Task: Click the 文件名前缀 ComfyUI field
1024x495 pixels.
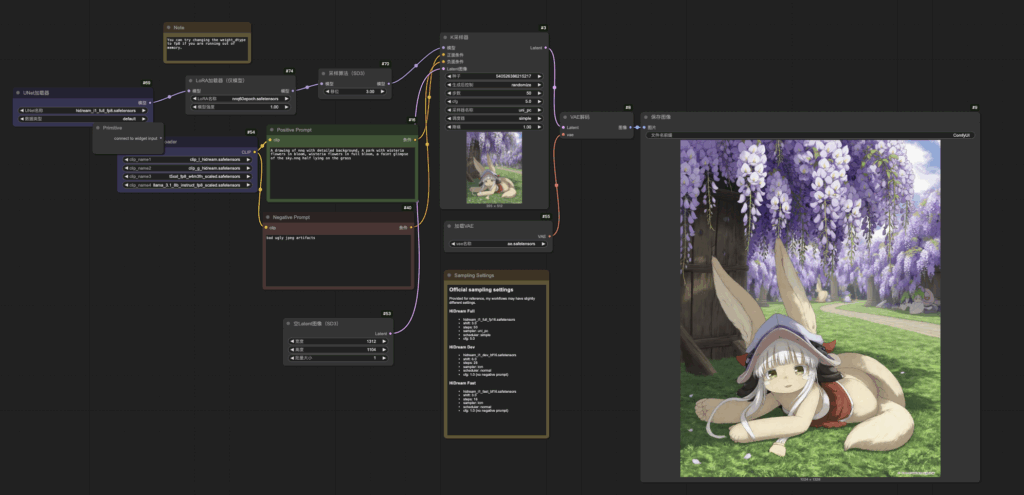Action: click(810, 135)
